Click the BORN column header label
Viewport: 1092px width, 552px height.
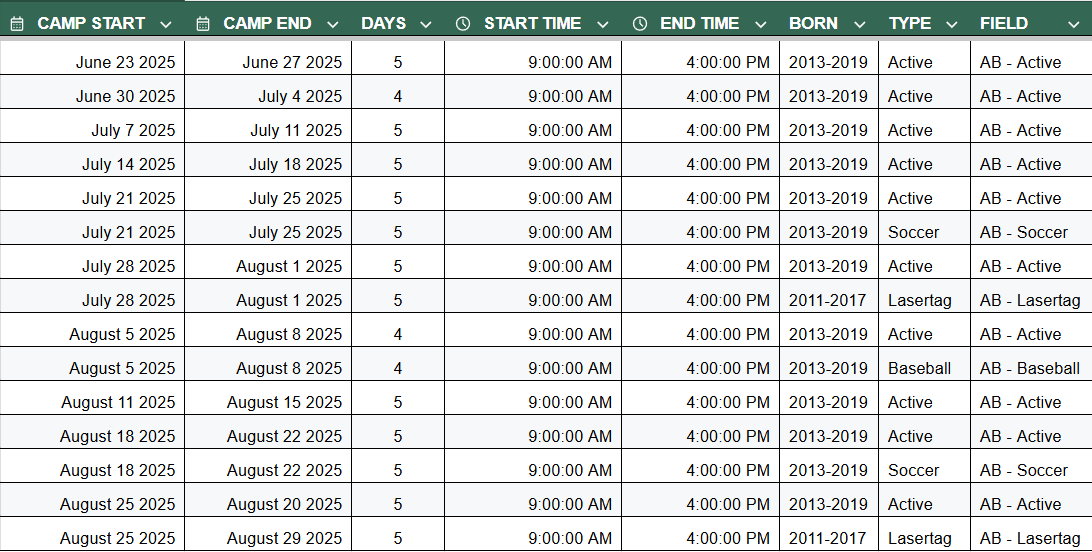click(x=813, y=24)
